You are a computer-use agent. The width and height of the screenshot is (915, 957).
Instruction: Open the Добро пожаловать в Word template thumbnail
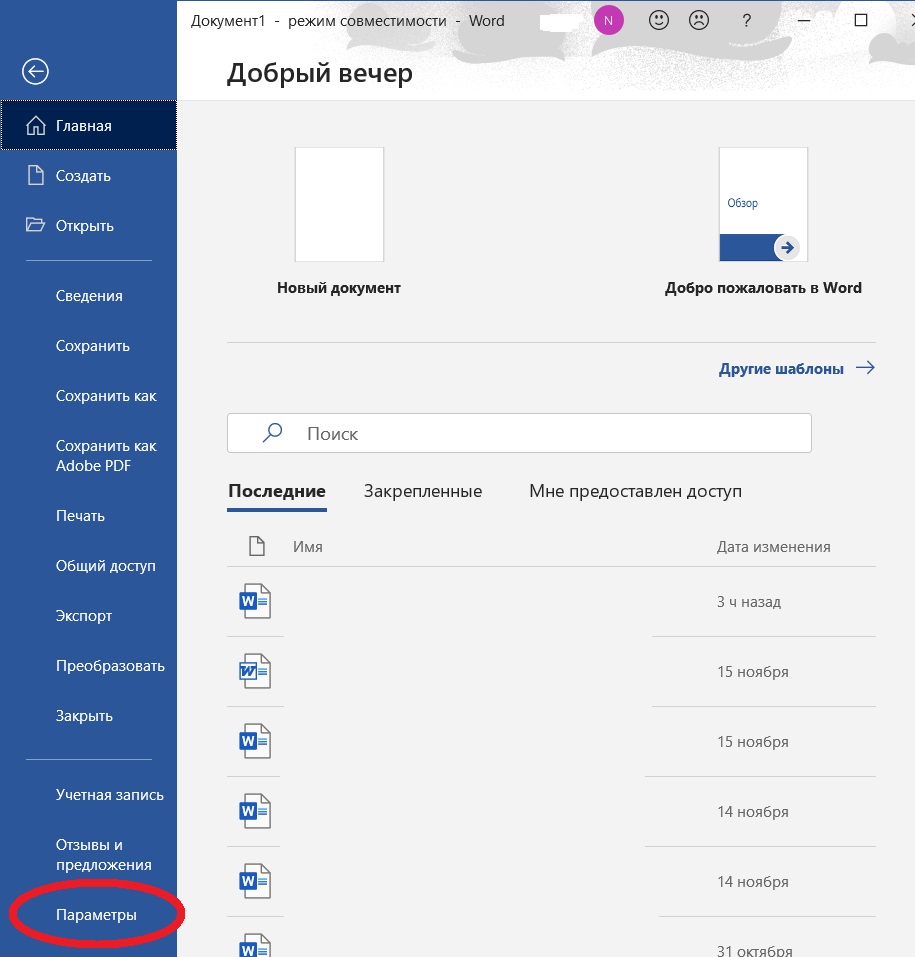[763, 204]
